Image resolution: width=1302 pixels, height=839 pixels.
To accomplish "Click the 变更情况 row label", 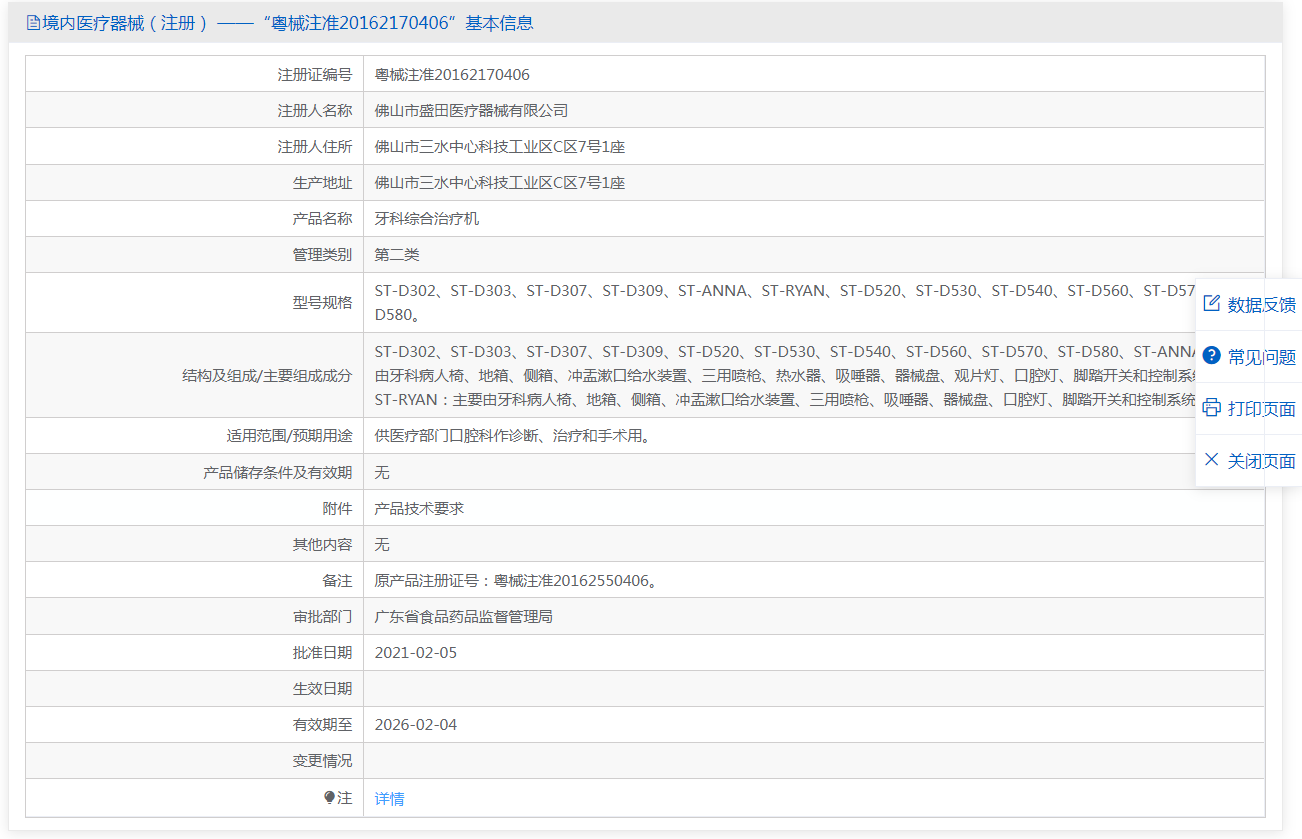I will pos(322,760).
